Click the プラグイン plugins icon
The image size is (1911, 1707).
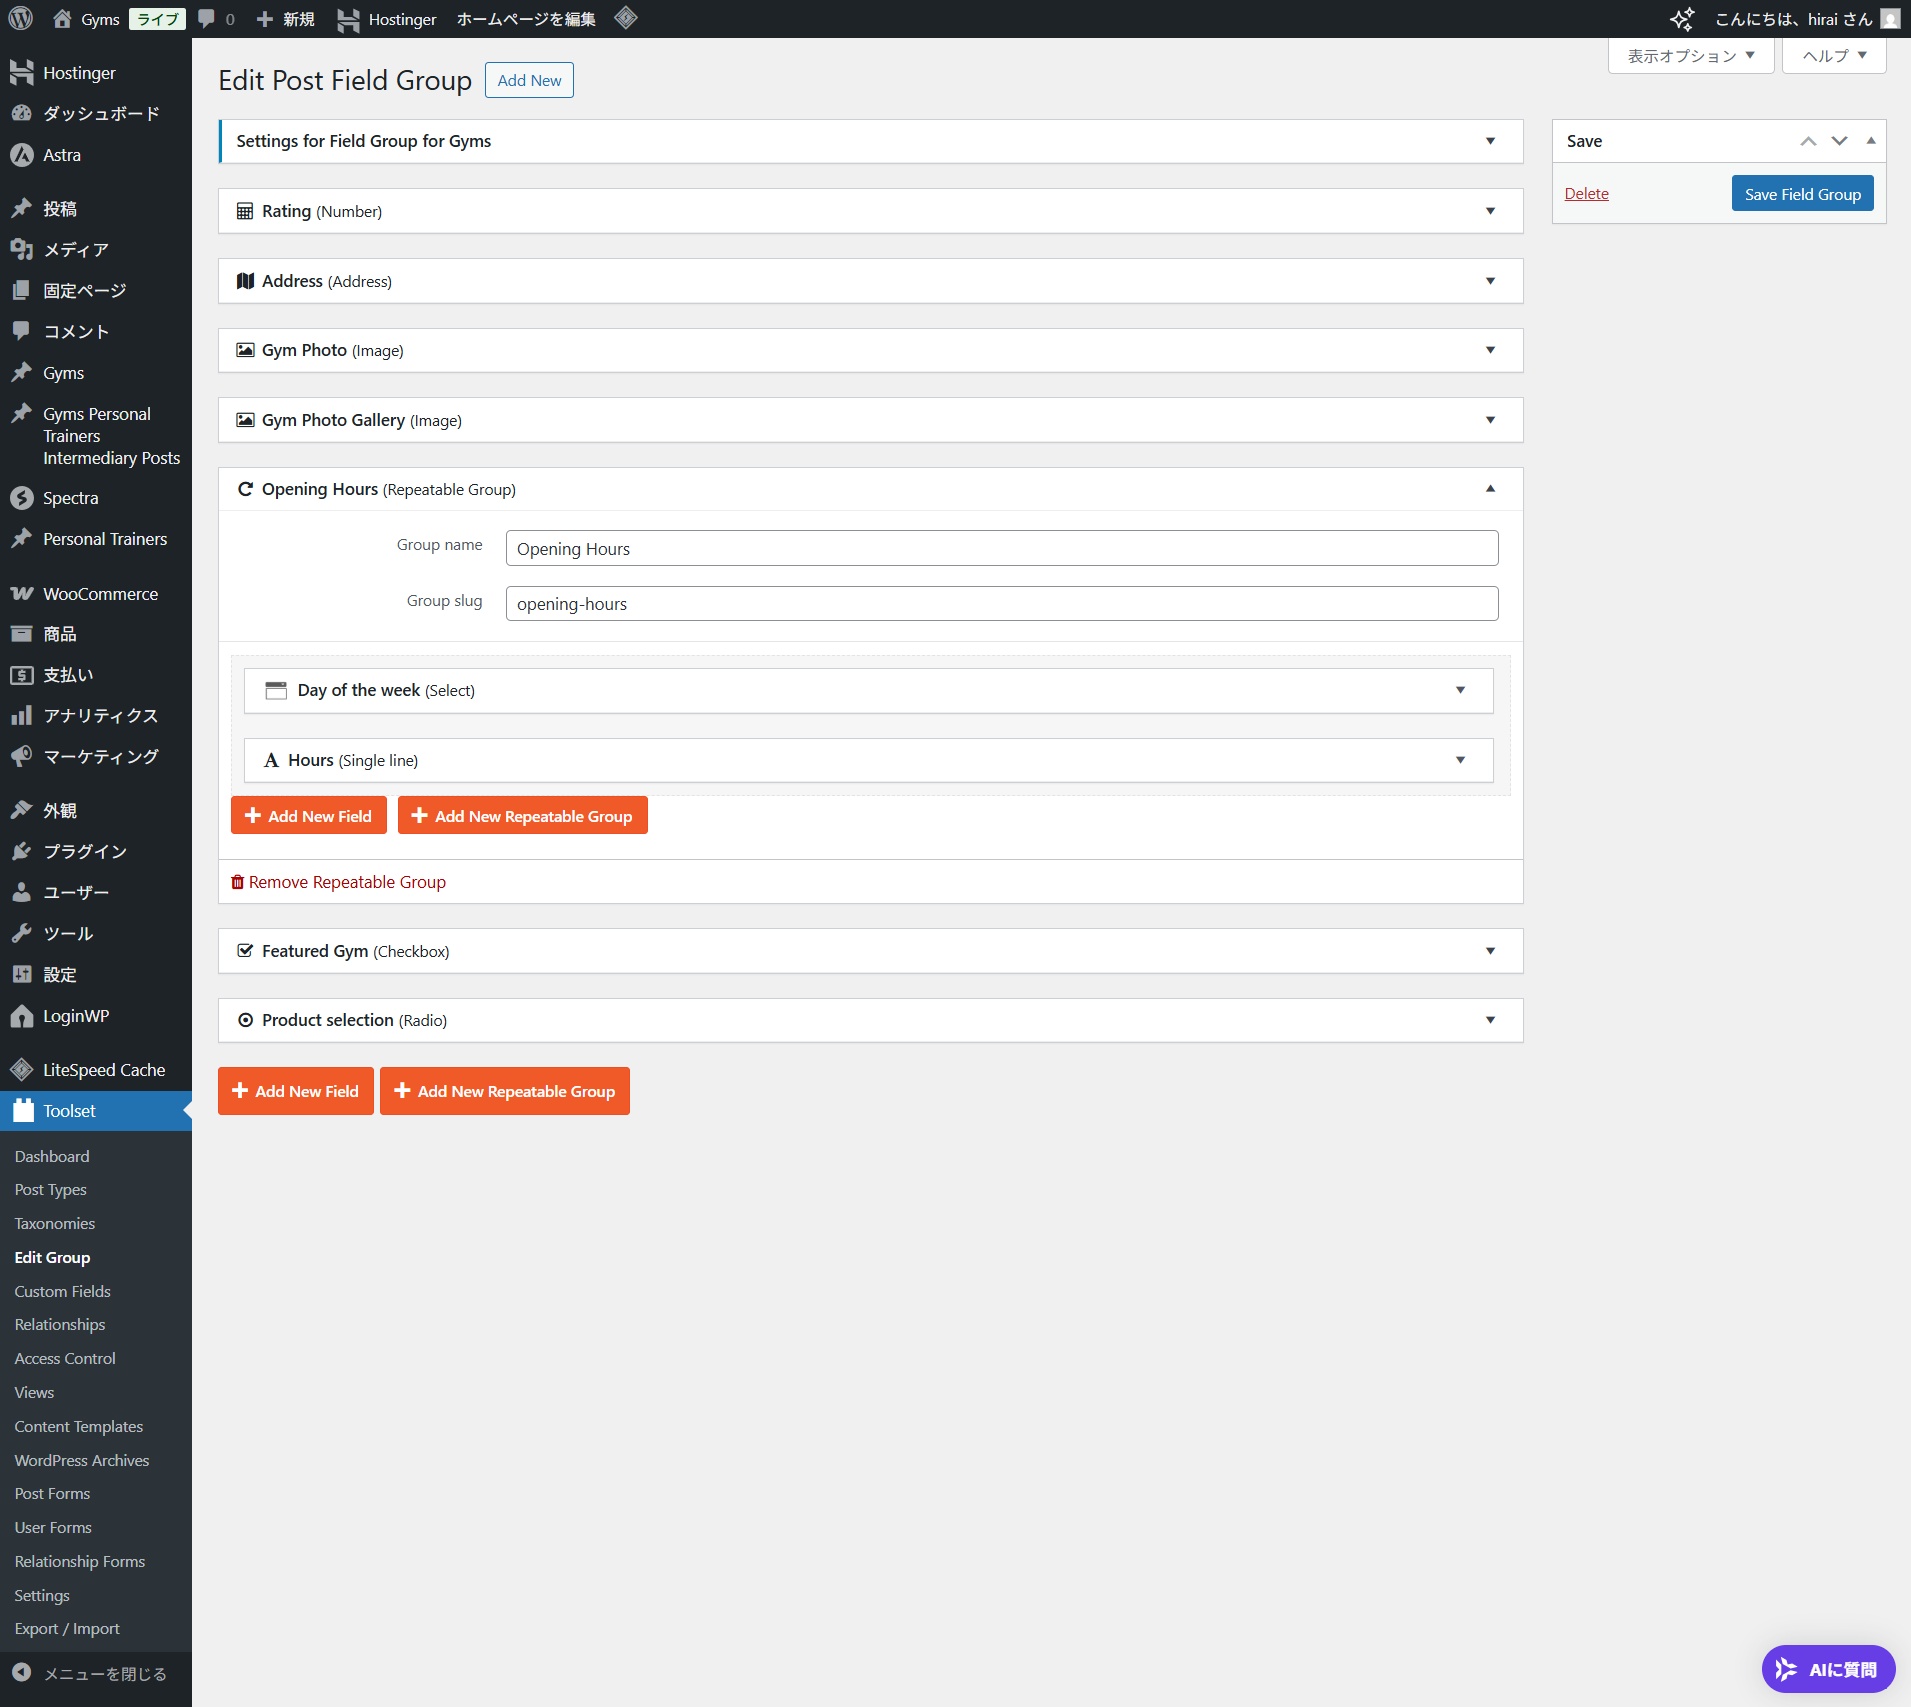coord(22,852)
